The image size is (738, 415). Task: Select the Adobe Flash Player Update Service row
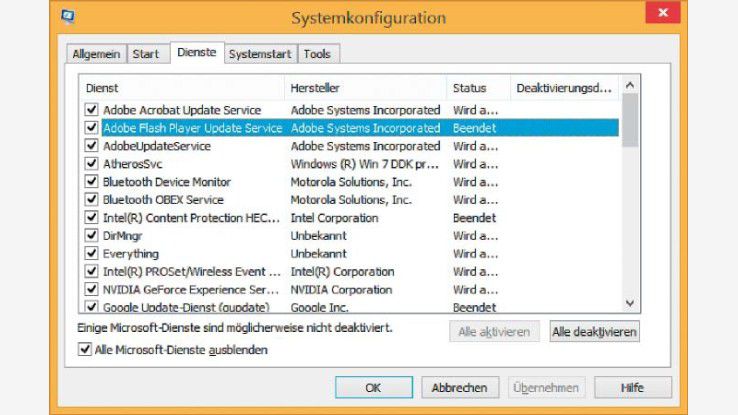pyautogui.click(x=193, y=128)
